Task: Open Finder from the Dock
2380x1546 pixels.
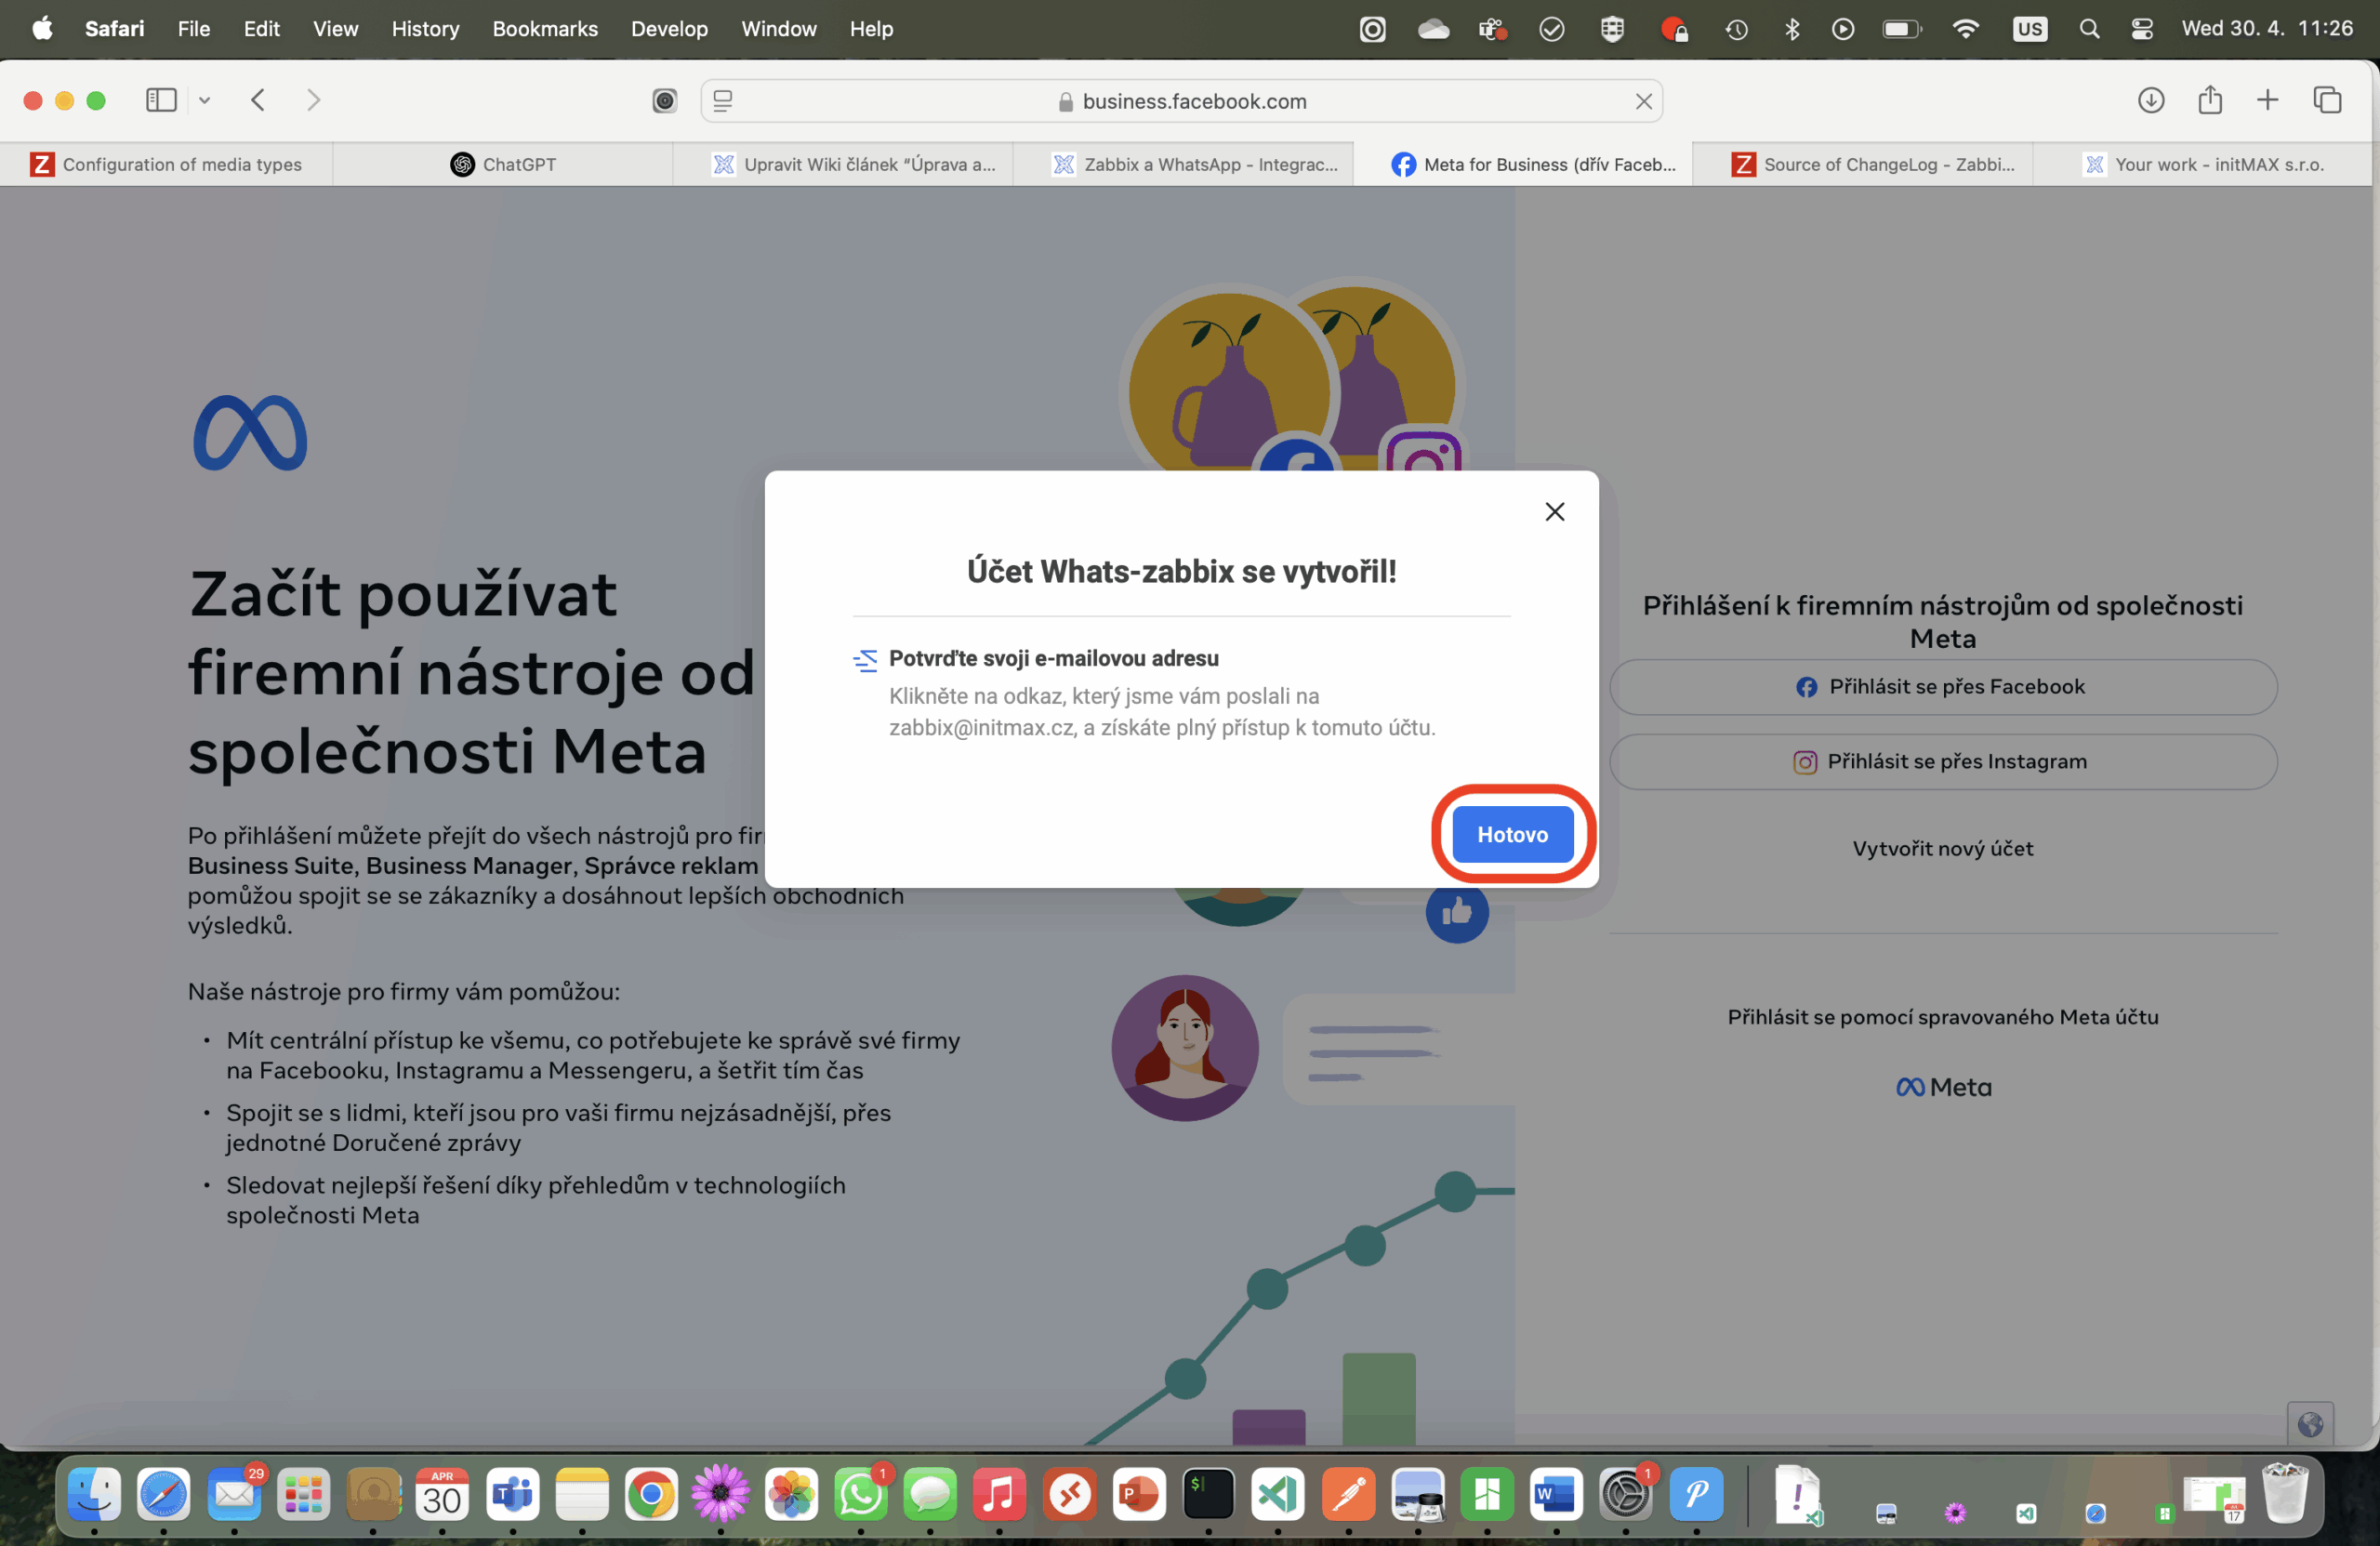Action: click(x=94, y=1494)
